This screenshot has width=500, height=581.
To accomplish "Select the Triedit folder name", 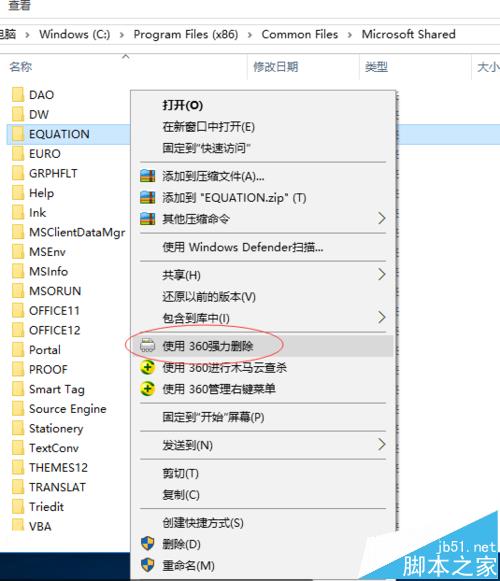I will point(46,507).
